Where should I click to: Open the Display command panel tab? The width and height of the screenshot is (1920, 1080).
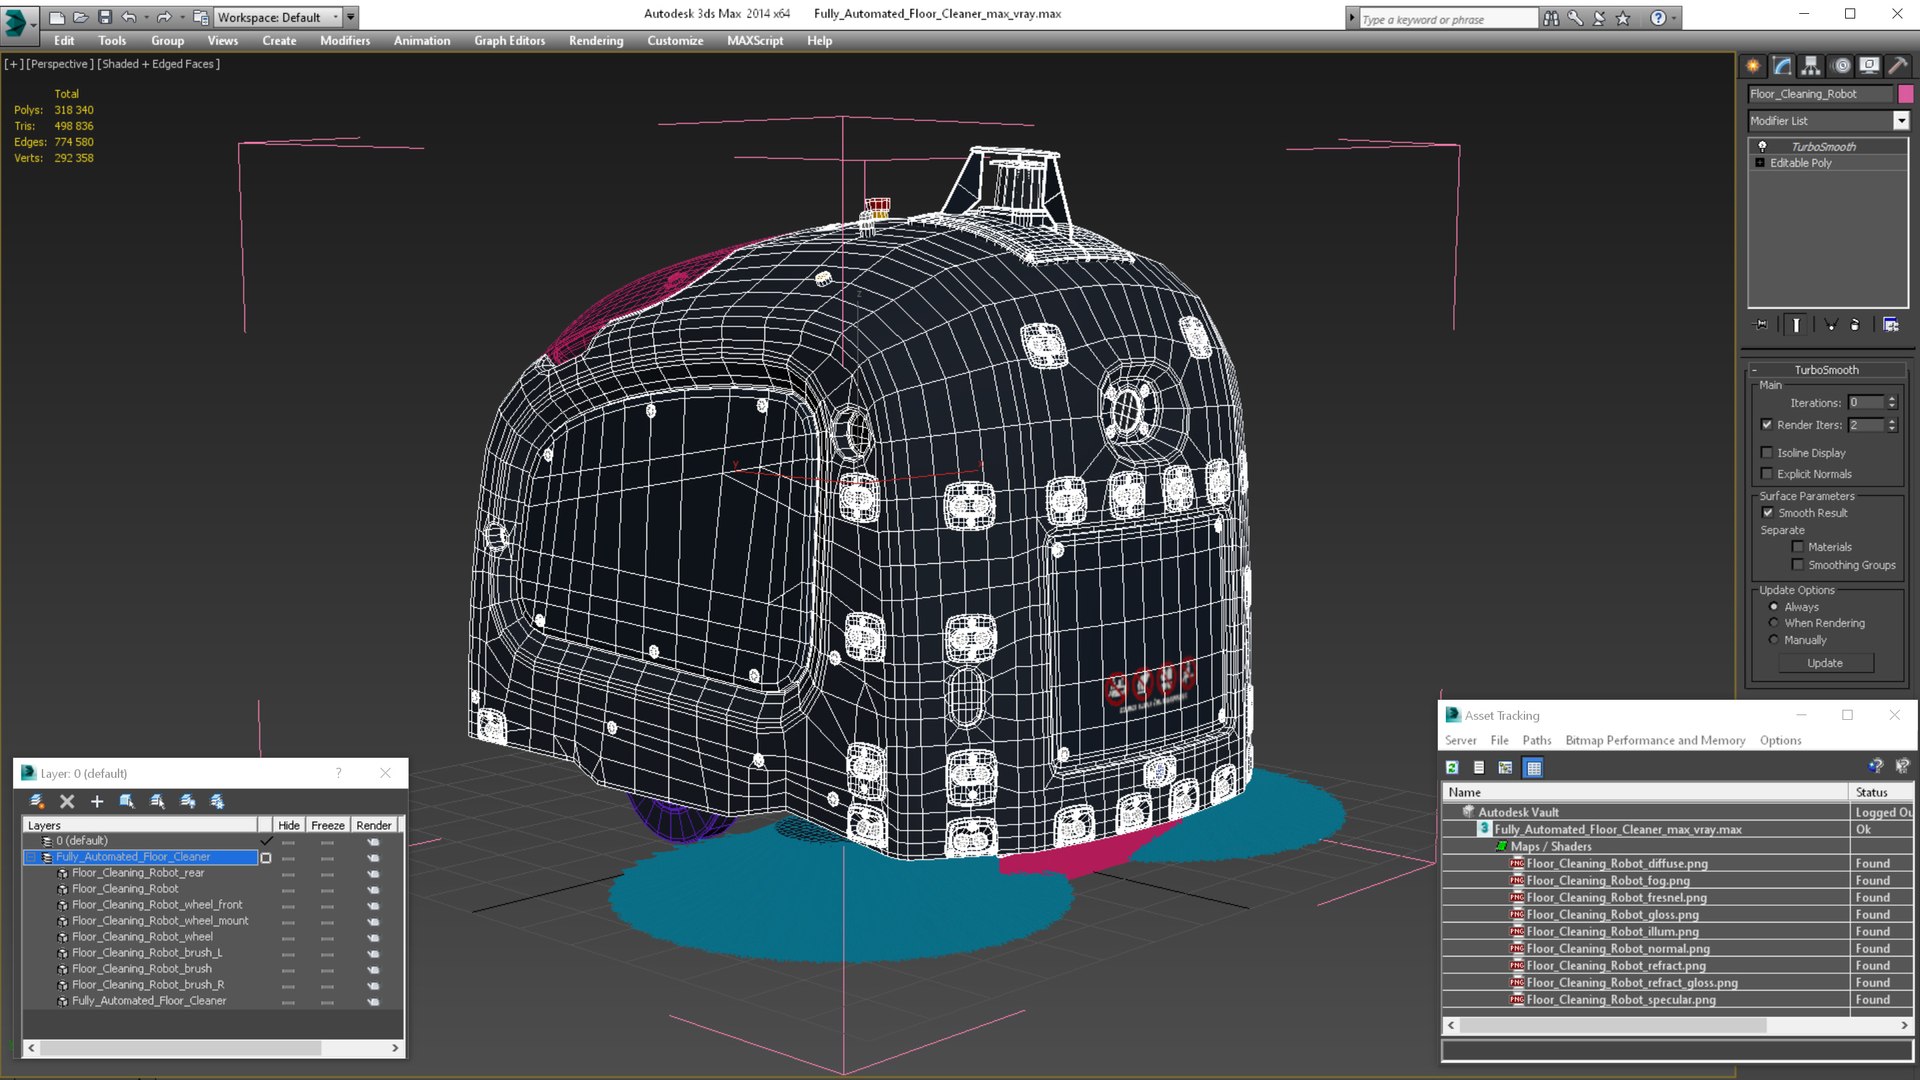(1869, 66)
